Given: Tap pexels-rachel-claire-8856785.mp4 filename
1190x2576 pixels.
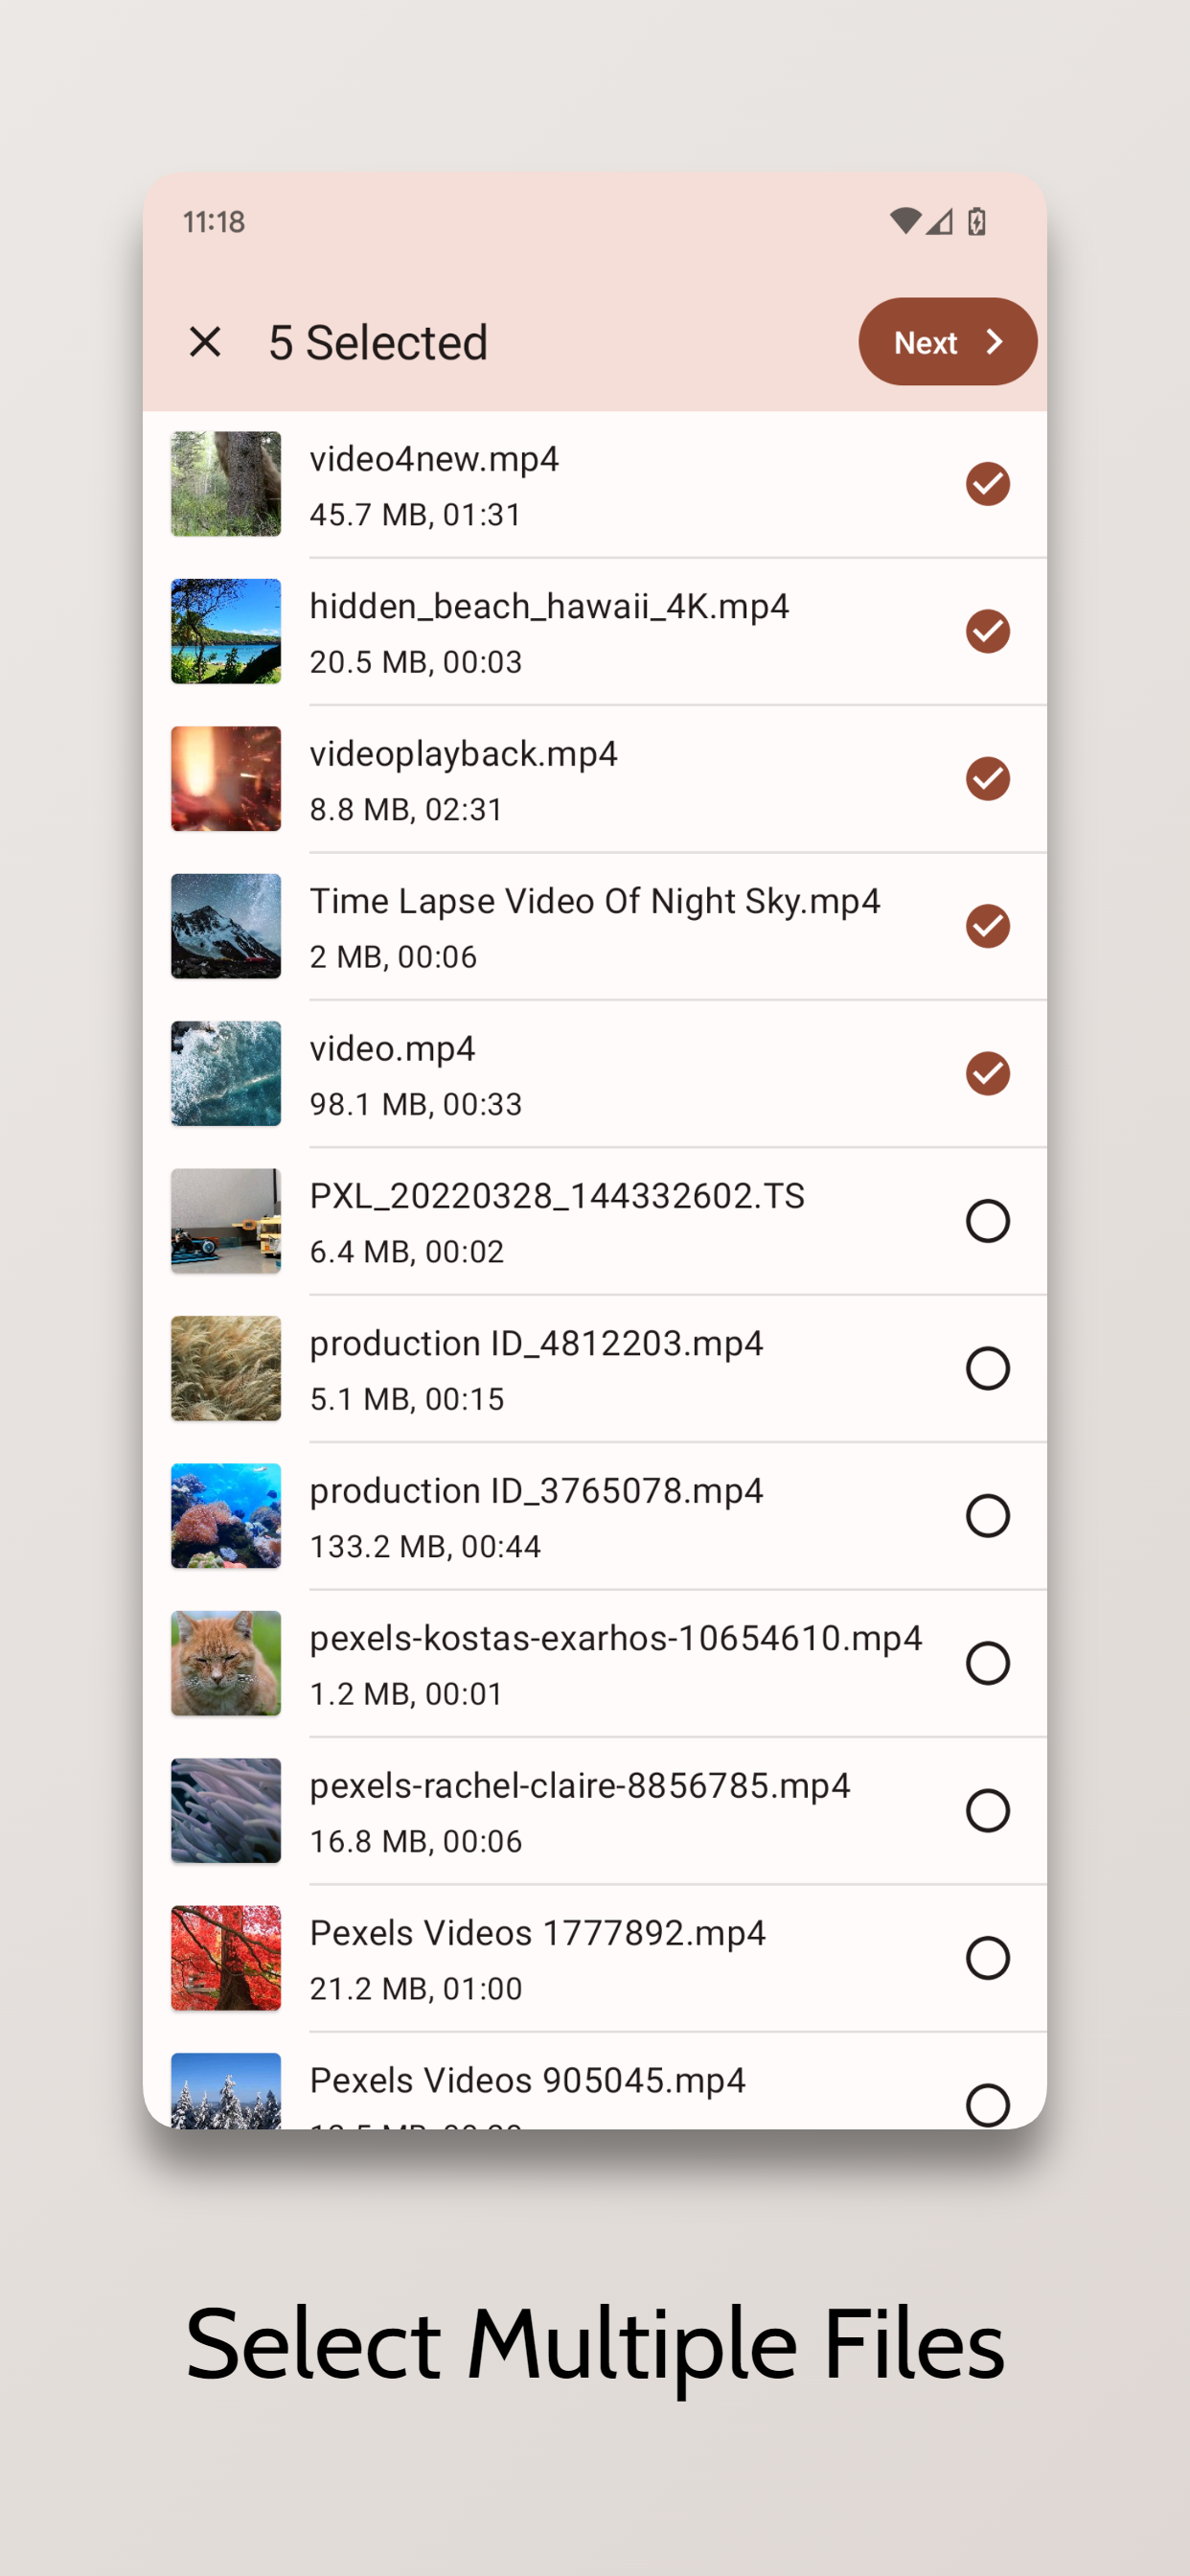Looking at the screenshot, I should tap(579, 1786).
